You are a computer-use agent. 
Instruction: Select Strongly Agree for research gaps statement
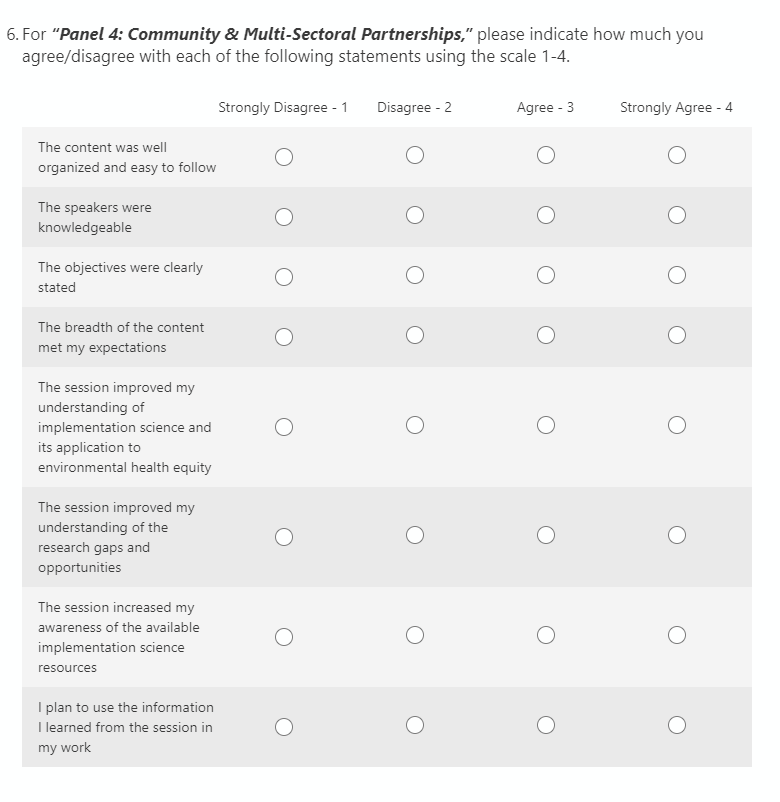pos(677,536)
